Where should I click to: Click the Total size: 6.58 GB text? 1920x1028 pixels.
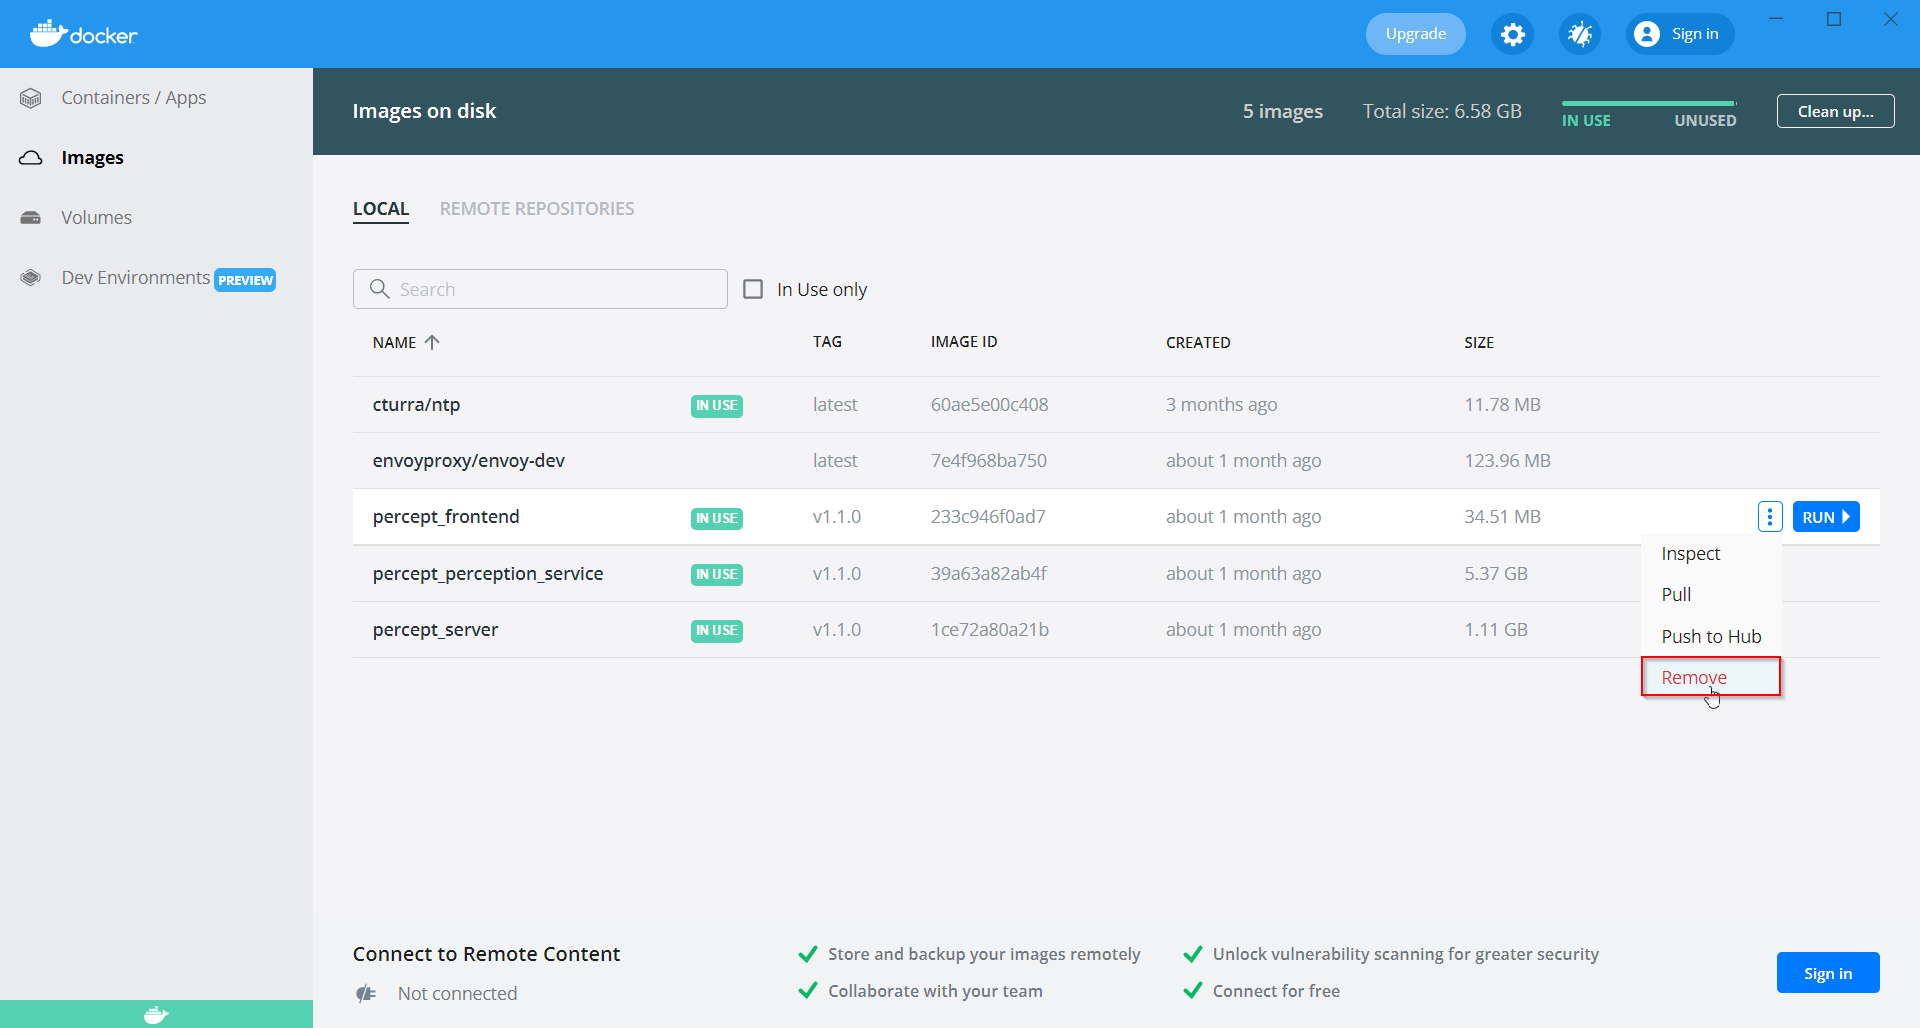pyautogui.click(x=1442, y=111)
